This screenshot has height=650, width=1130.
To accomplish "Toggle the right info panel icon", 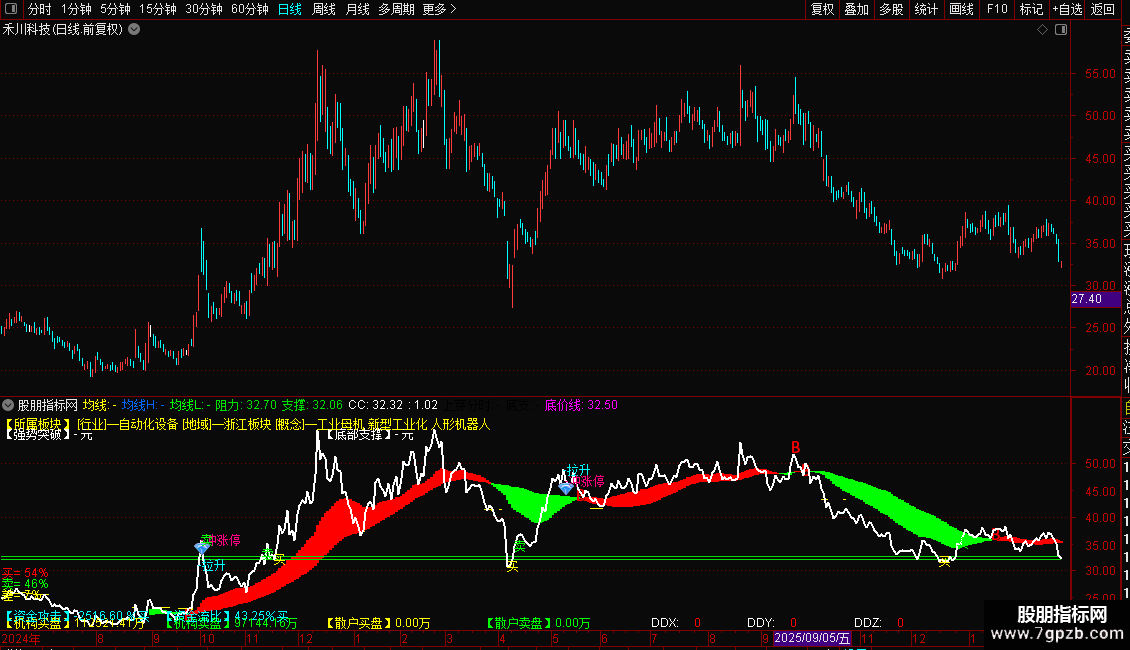I will tap(1061, 30).
